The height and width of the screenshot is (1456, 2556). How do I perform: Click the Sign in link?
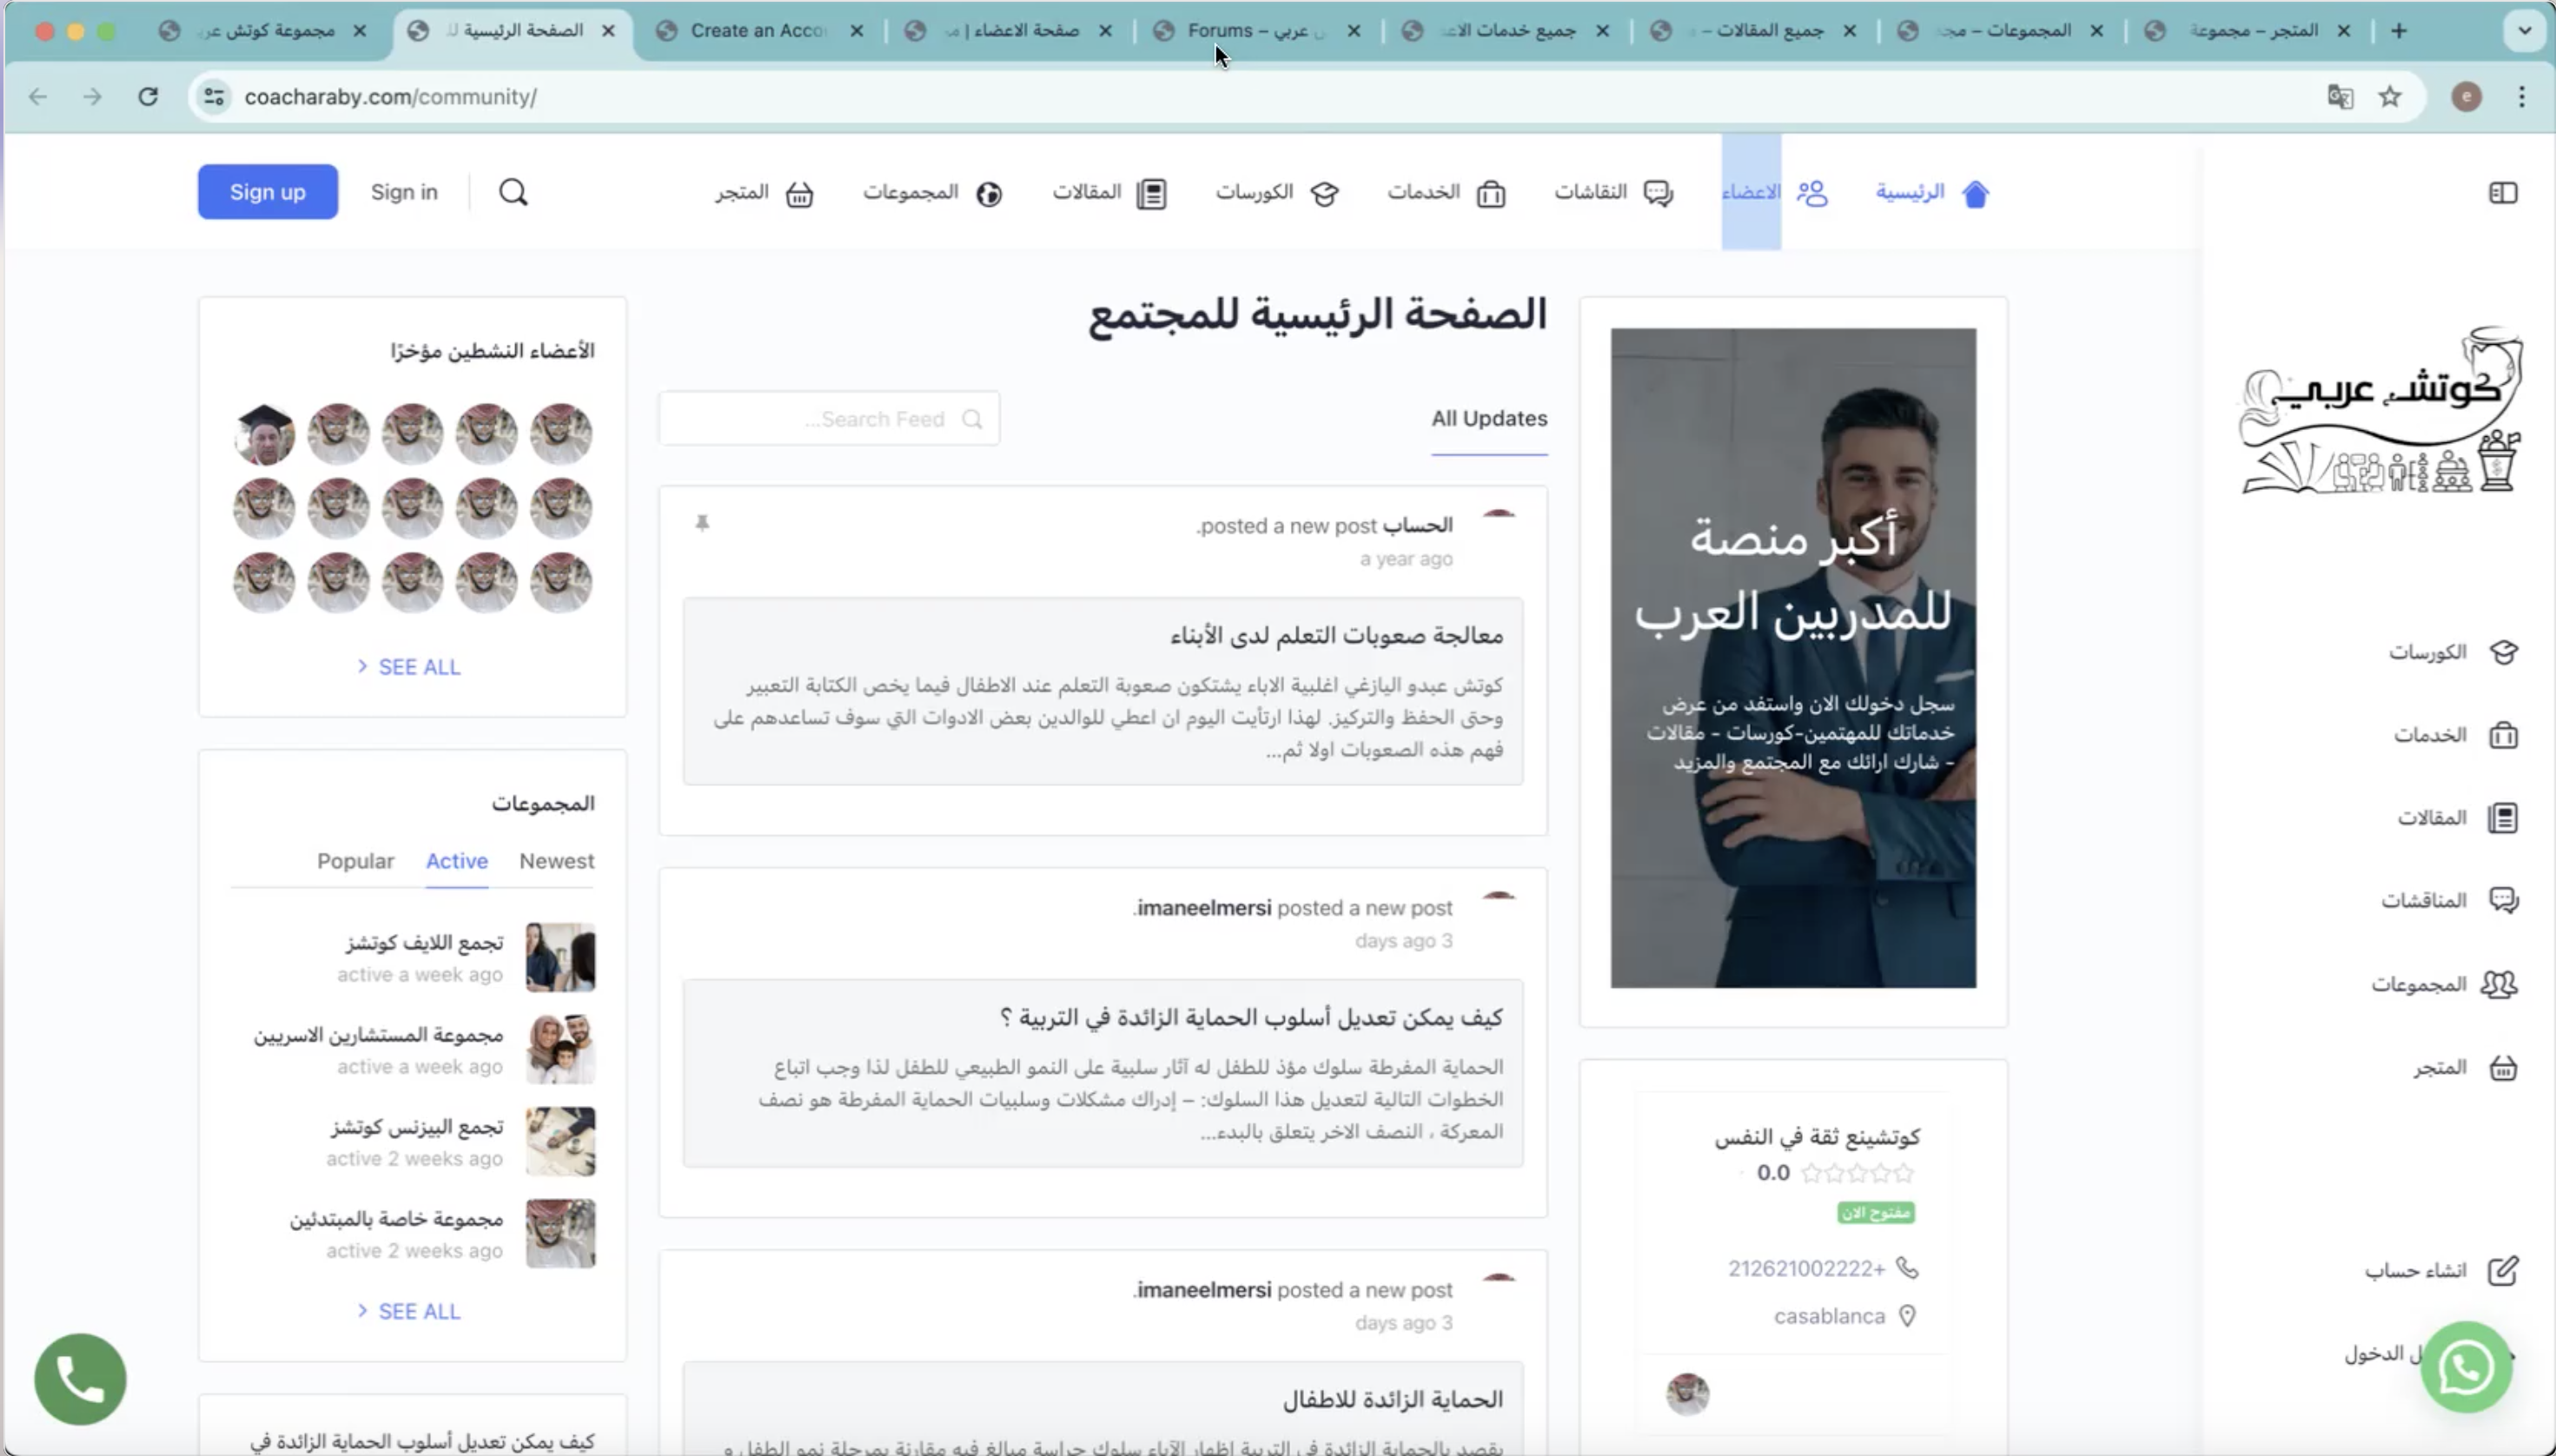click(404, 192)
